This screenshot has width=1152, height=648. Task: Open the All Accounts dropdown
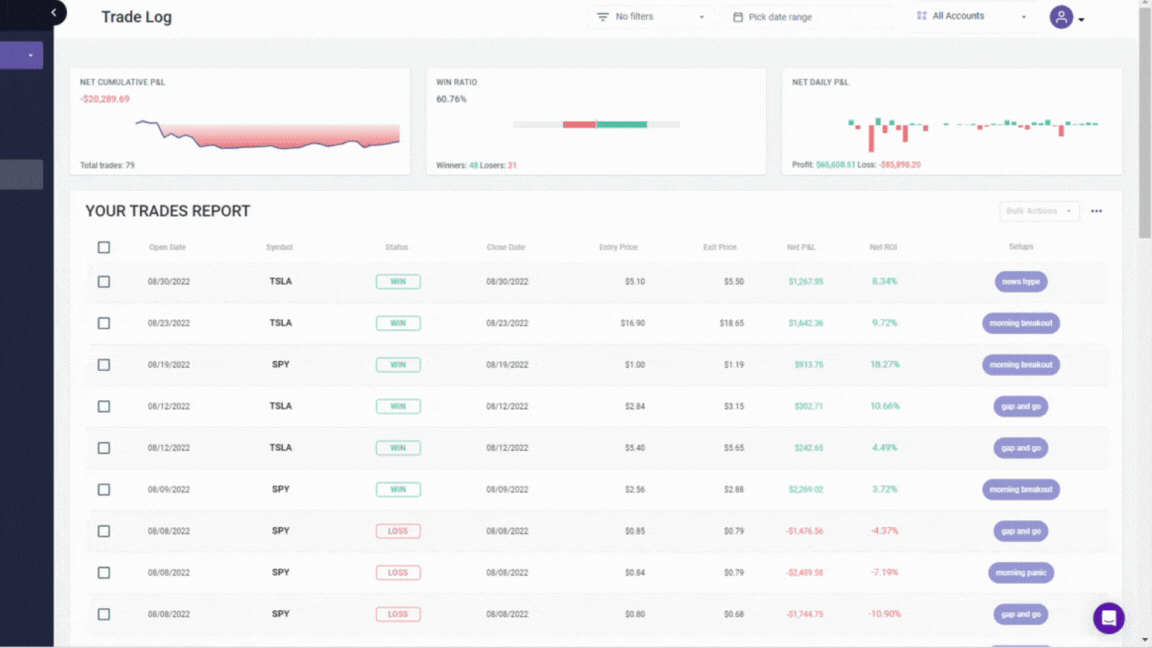[971, 16]
